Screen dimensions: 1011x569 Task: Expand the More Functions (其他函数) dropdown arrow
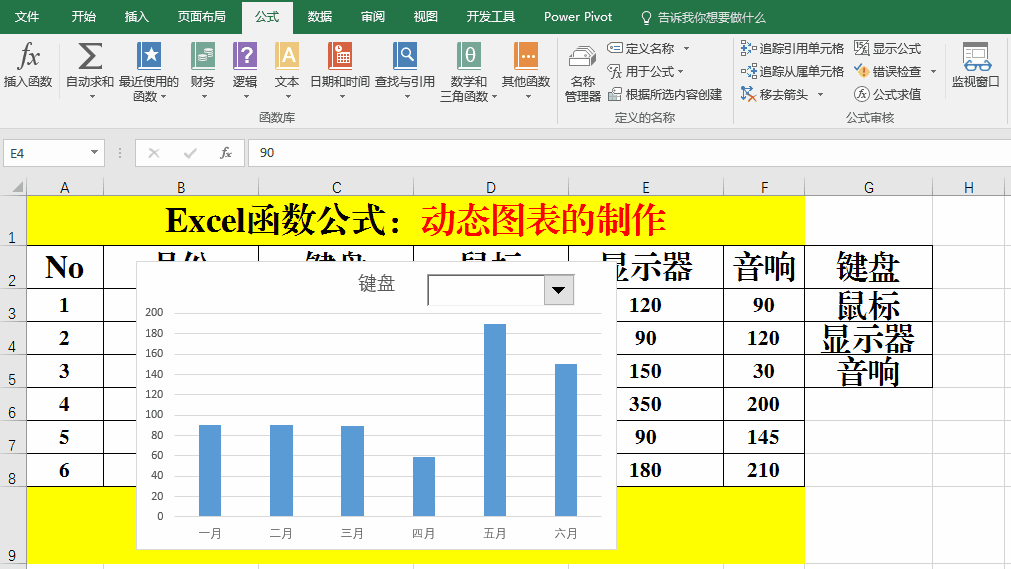pos(528,97)
